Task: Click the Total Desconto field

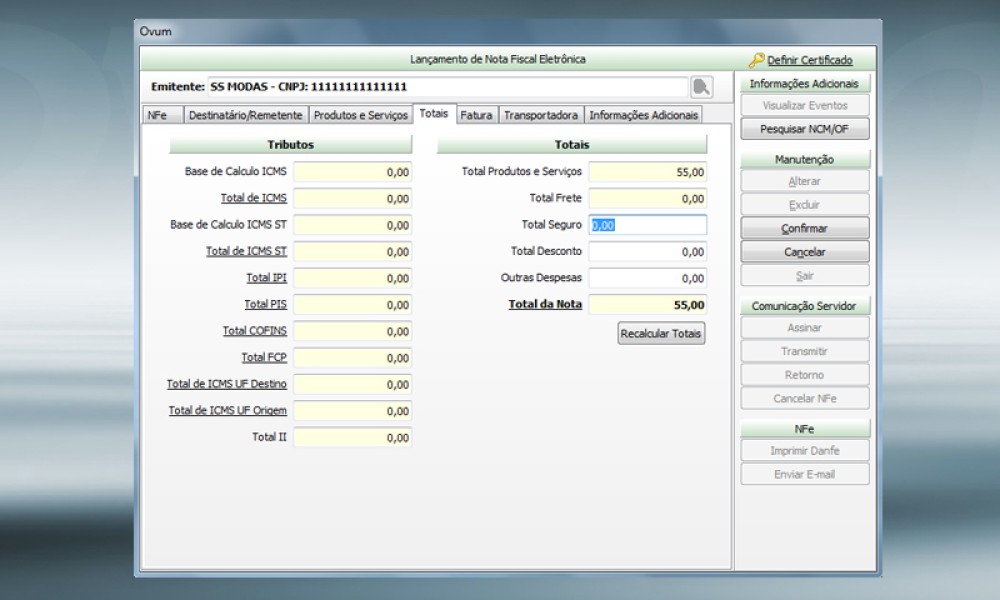Action: [648, 252]
